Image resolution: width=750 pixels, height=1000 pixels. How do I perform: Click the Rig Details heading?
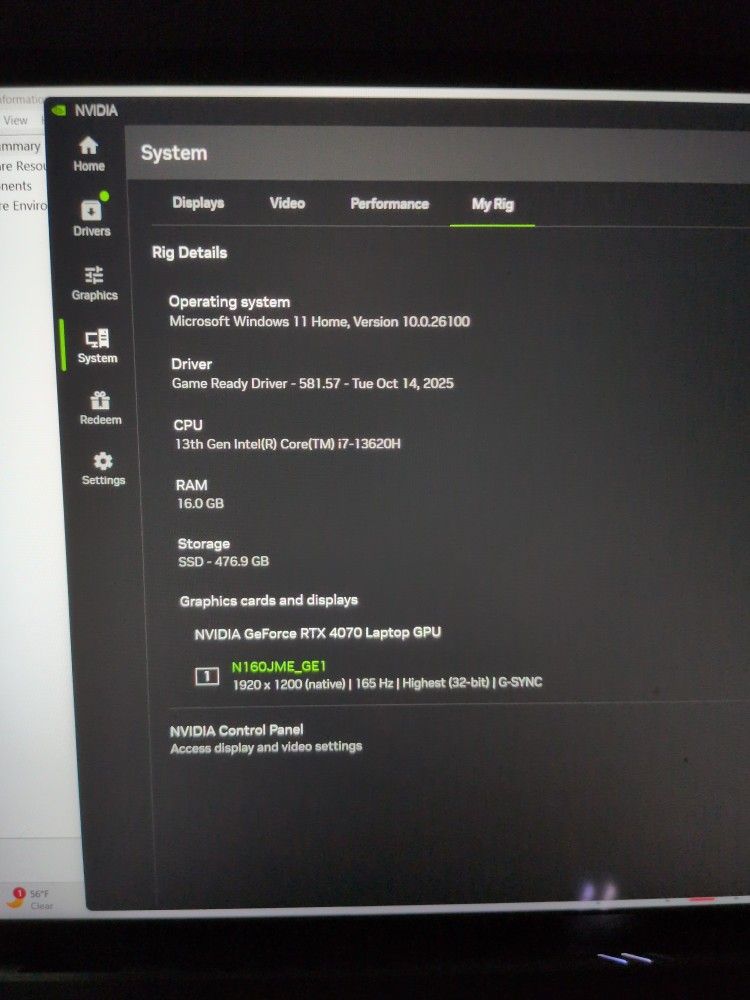coord(189,253)
